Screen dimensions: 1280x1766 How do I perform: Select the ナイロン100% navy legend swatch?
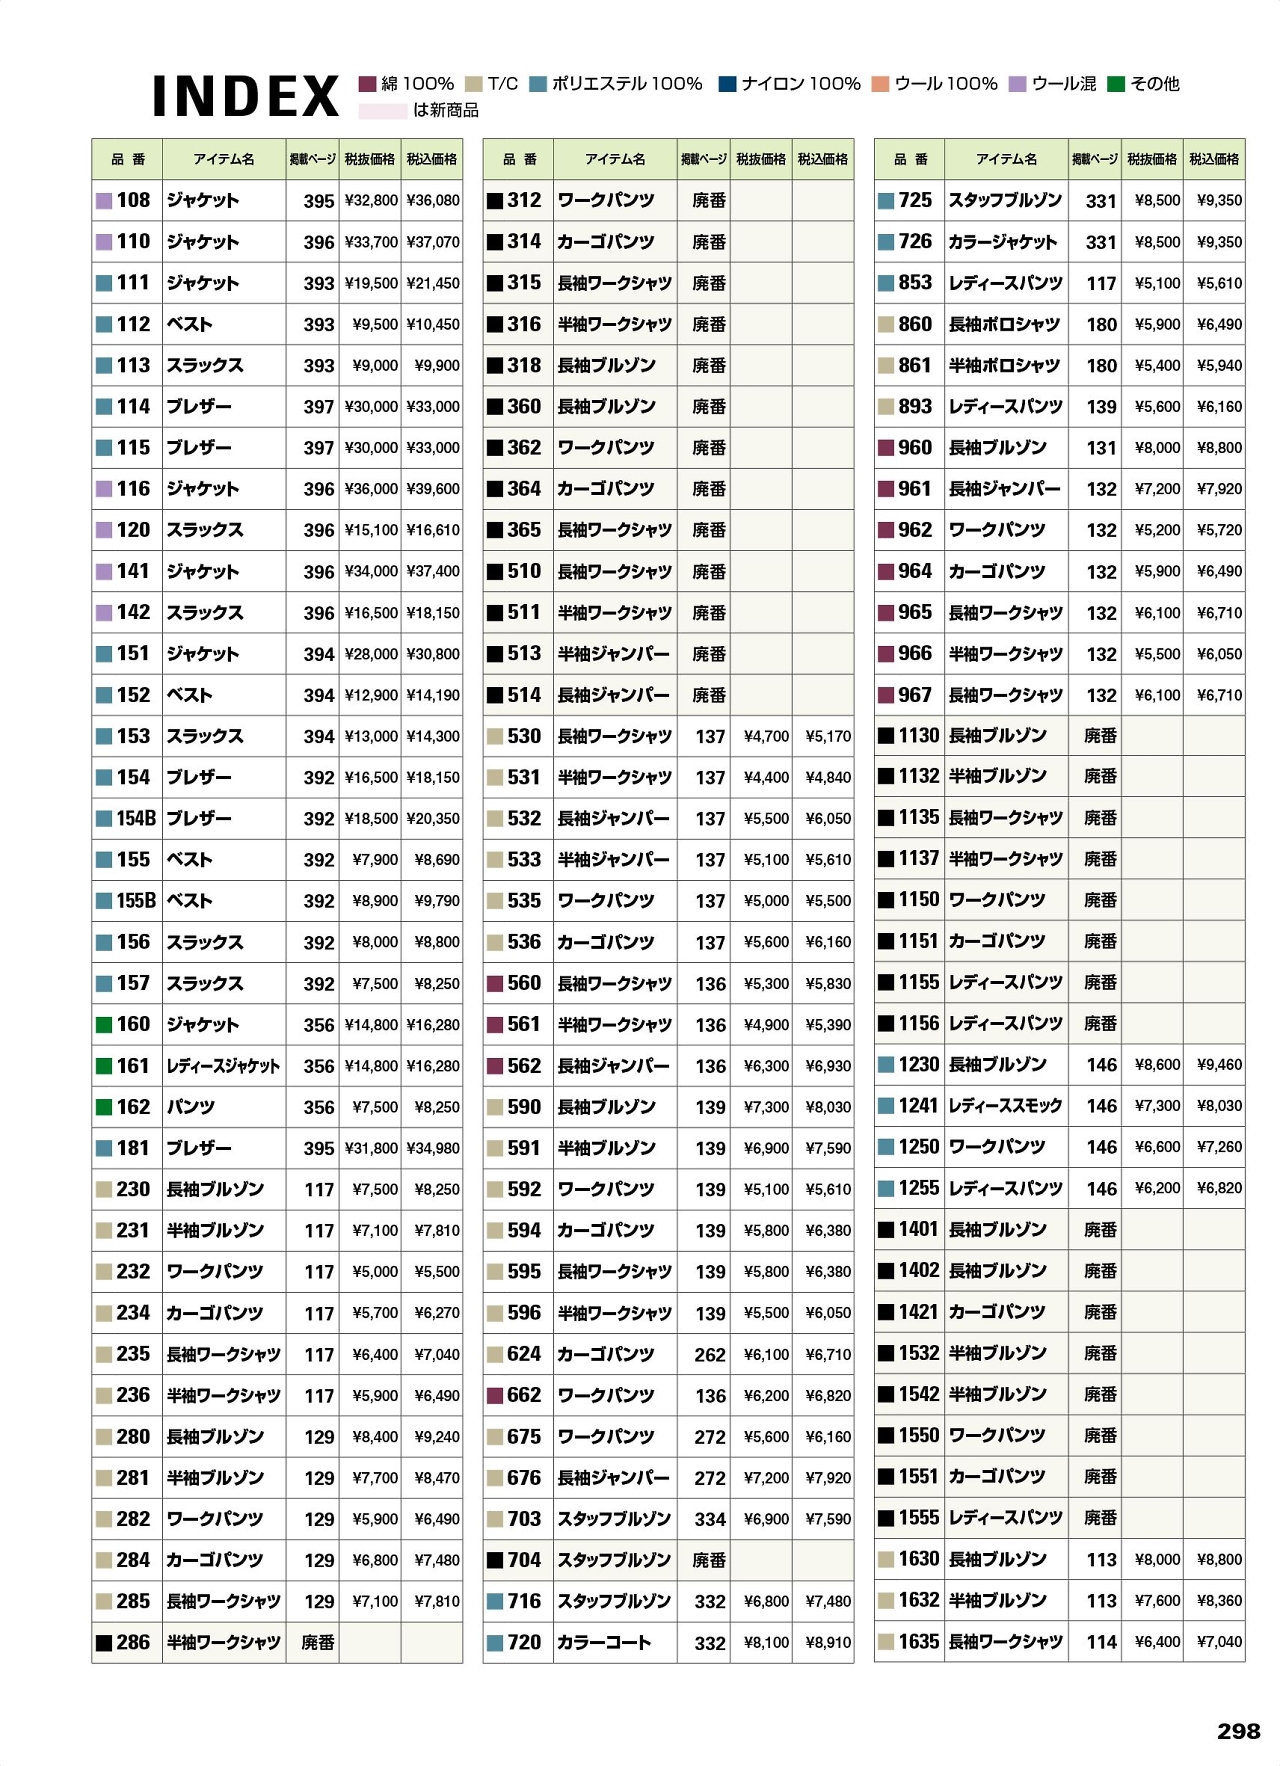727,84
